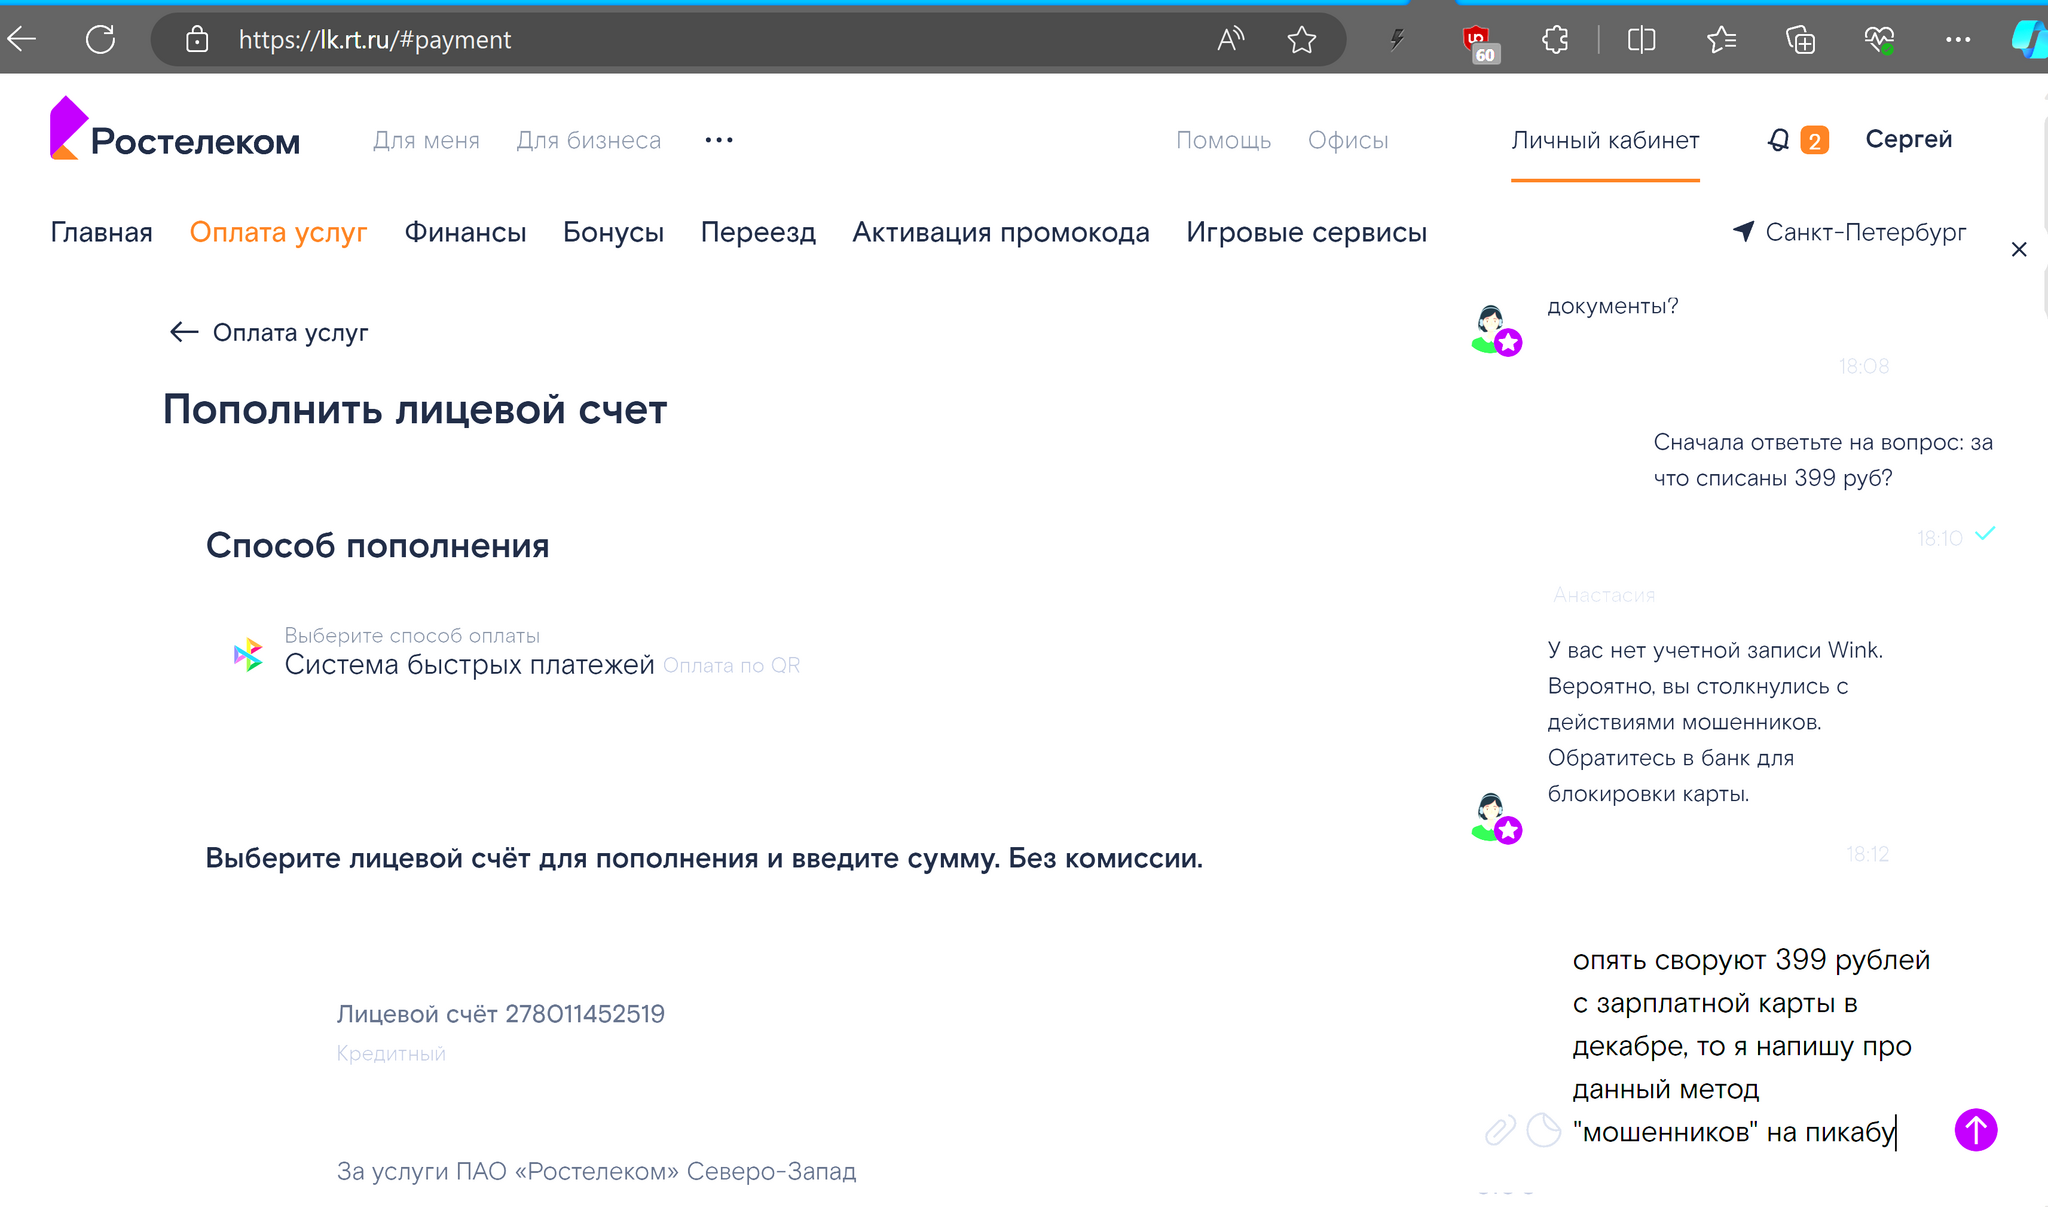Click the message about 399 руб question
The image size is (2048, 1207).
pos(1822,460)
